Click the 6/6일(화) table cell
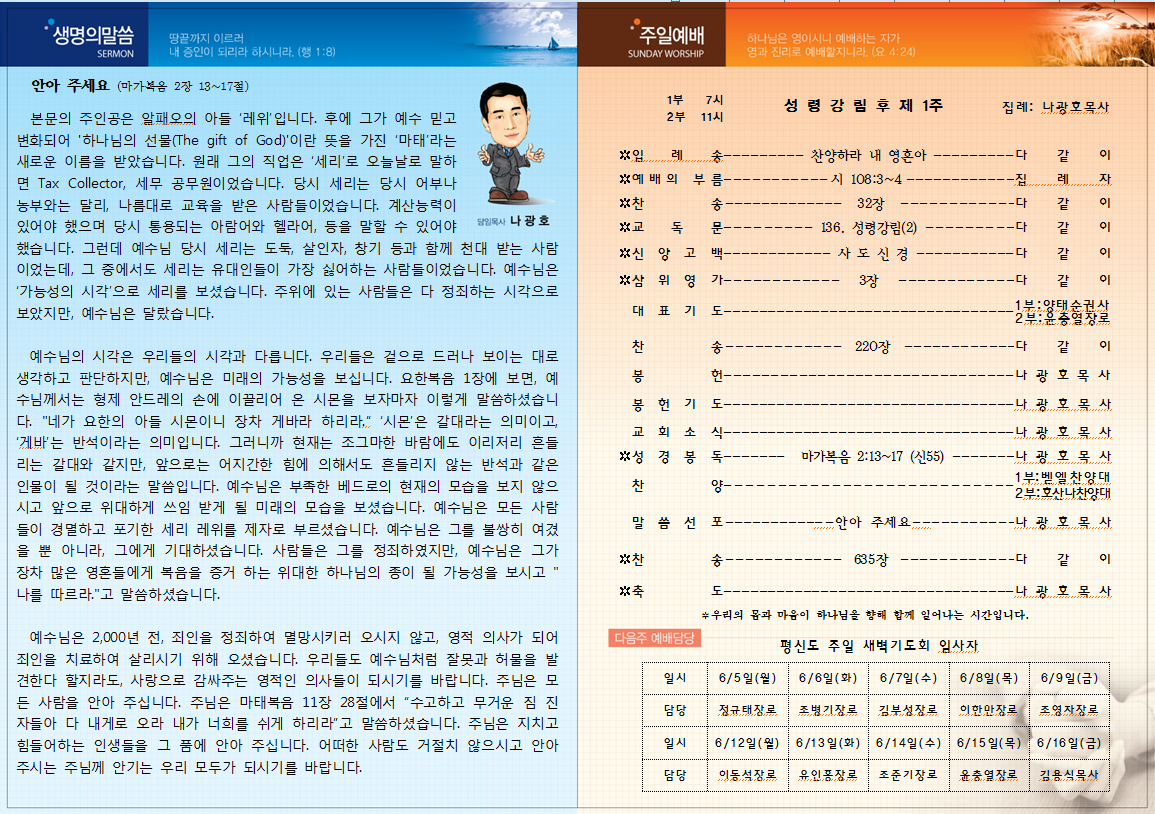Image resolution: width=1155 pixels, height=814 pixels. pos(827,678)
